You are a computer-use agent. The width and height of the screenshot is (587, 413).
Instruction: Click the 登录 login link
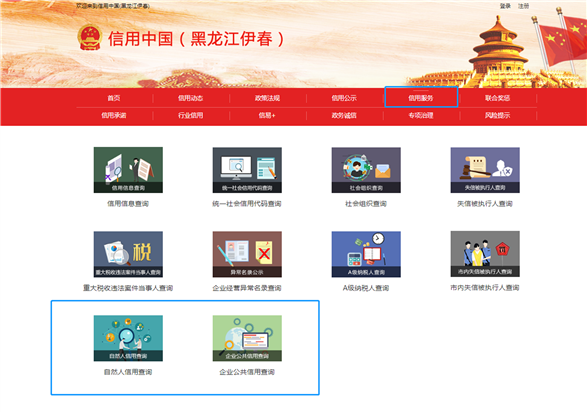tap(505, 6)
